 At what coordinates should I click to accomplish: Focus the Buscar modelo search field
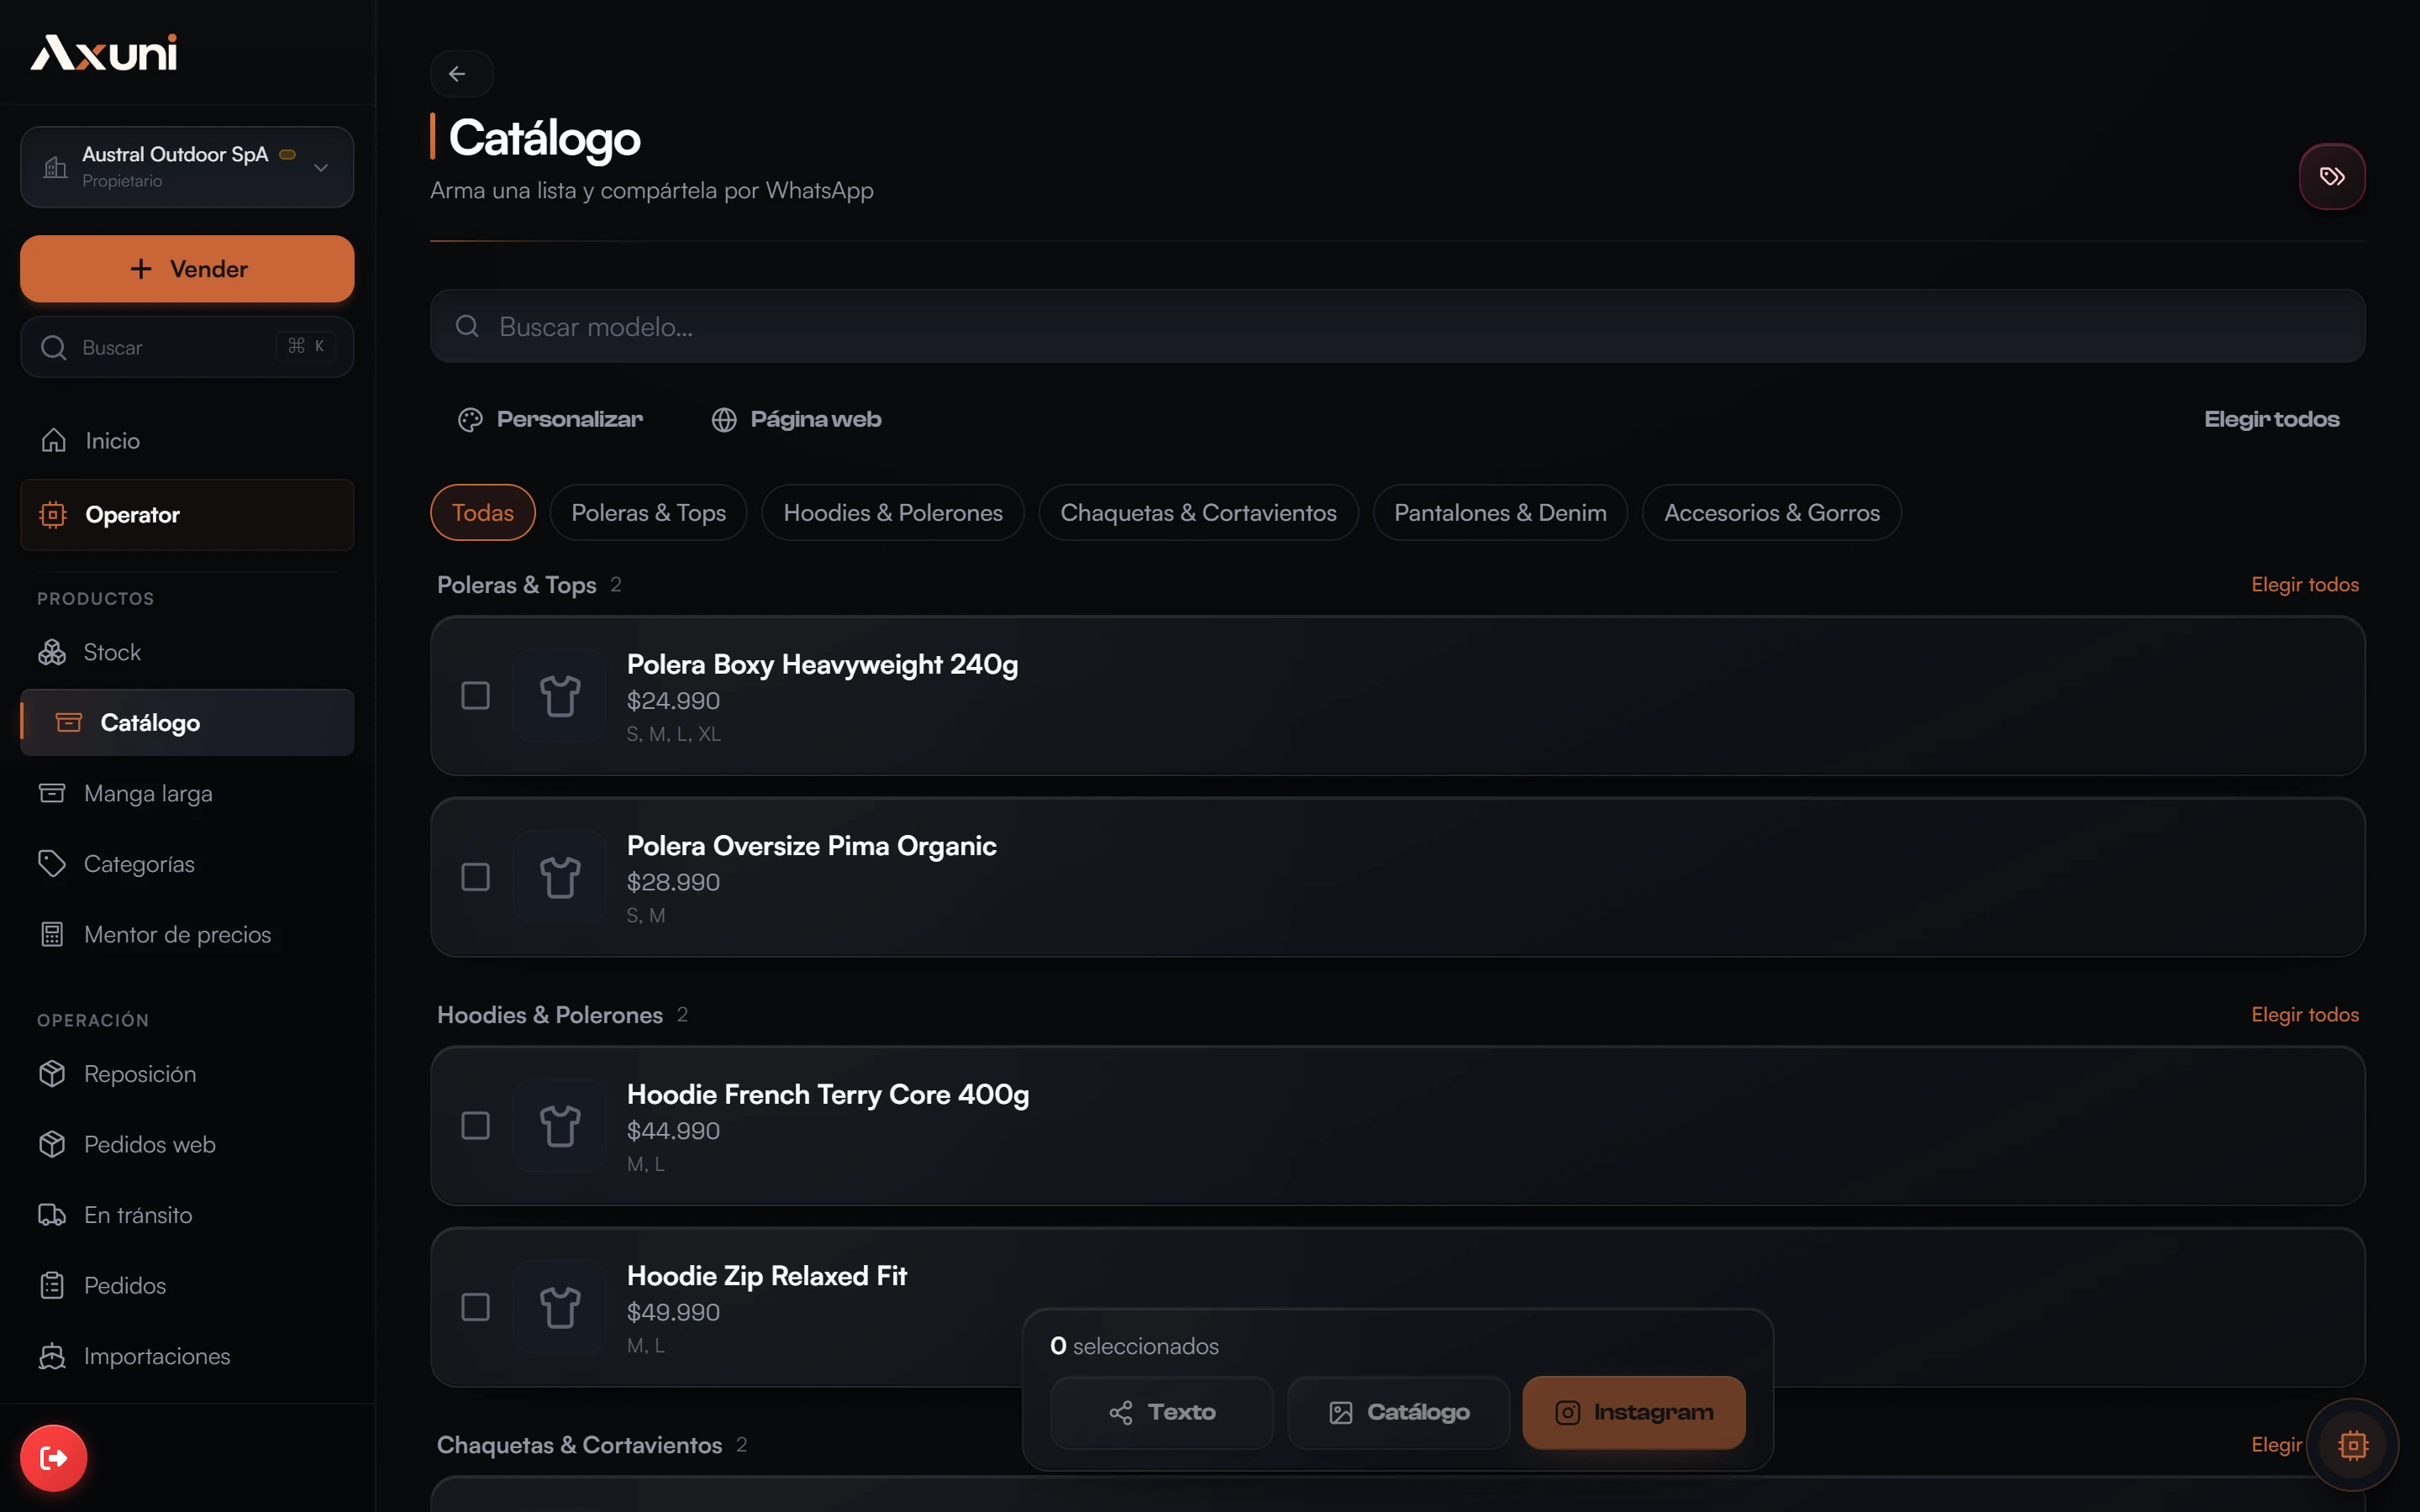1397,327
